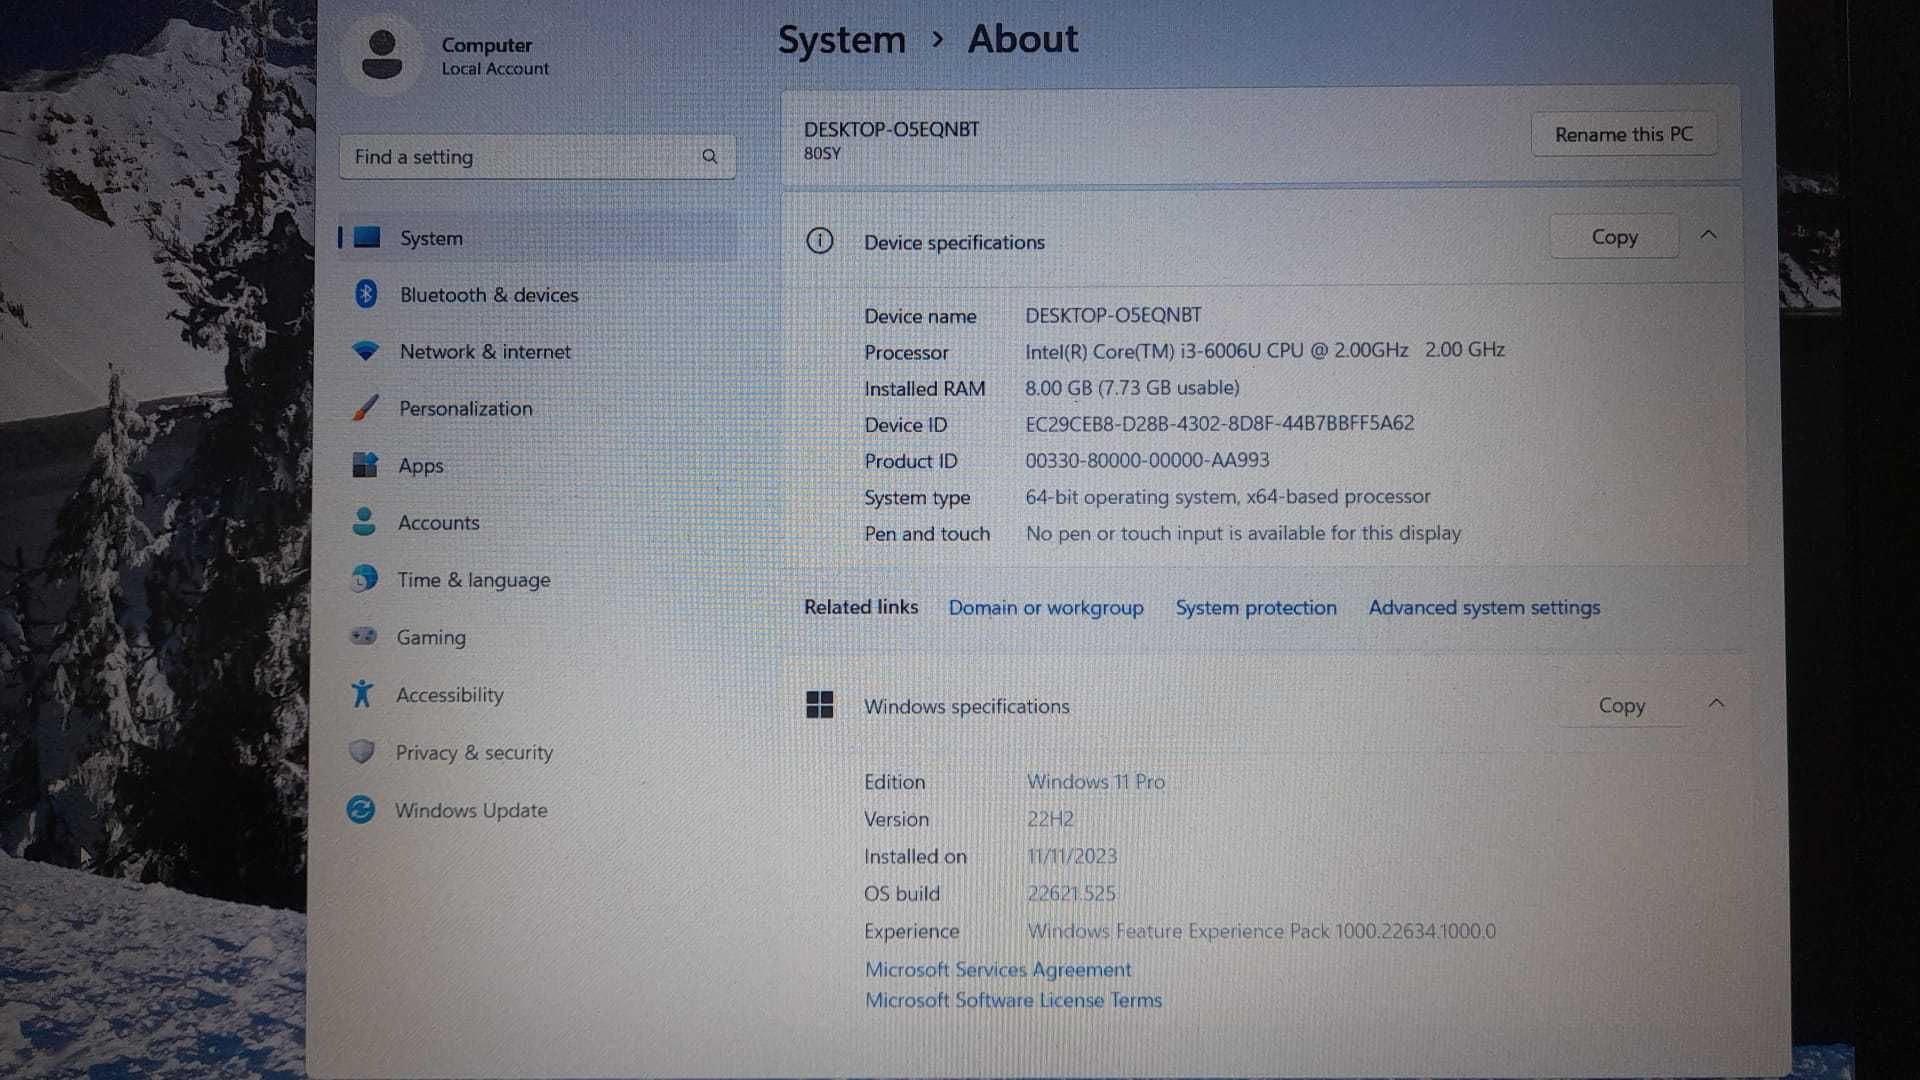Click the Network wifi icon in sidebar
Viewport: 1920px width, 1080px height.
pyautogui.click(x=365, y=351)
